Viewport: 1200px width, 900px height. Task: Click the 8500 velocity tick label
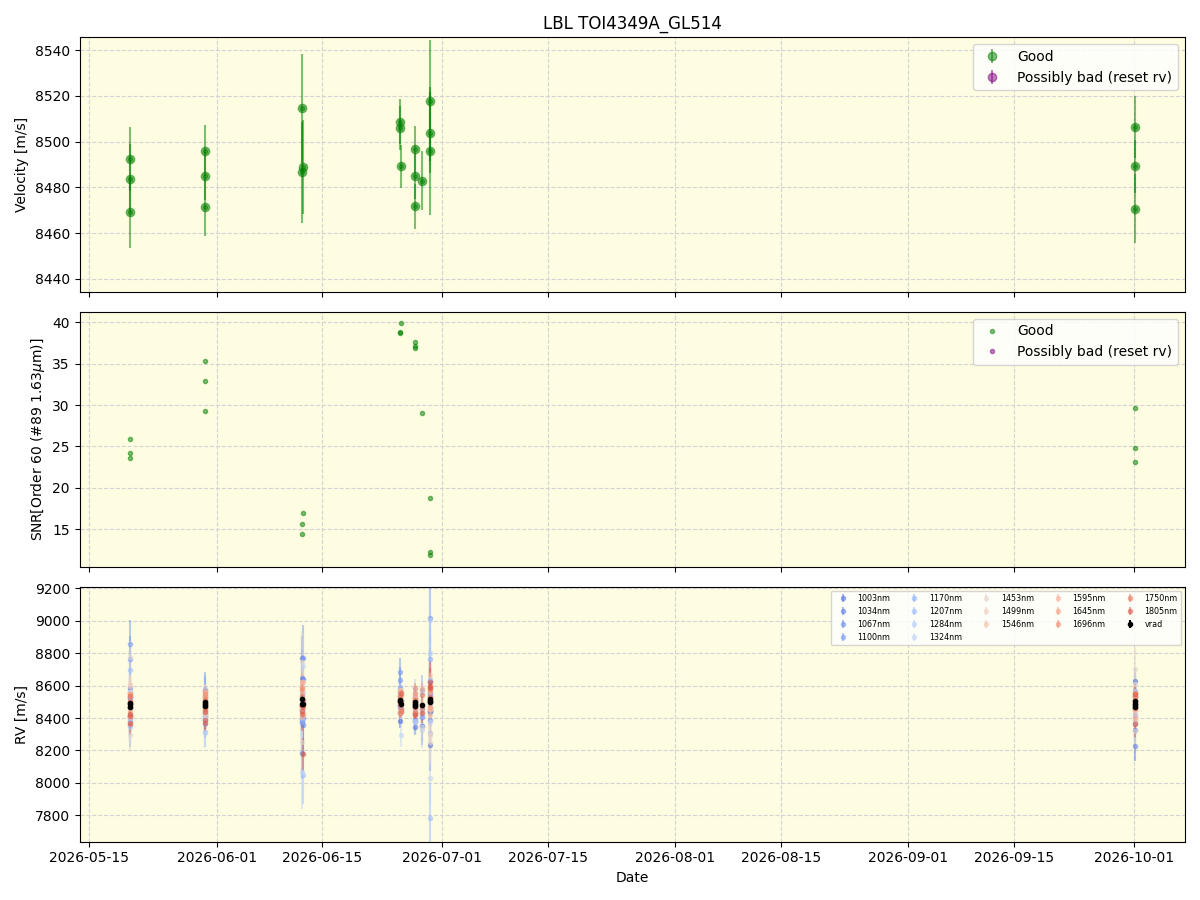54,142
